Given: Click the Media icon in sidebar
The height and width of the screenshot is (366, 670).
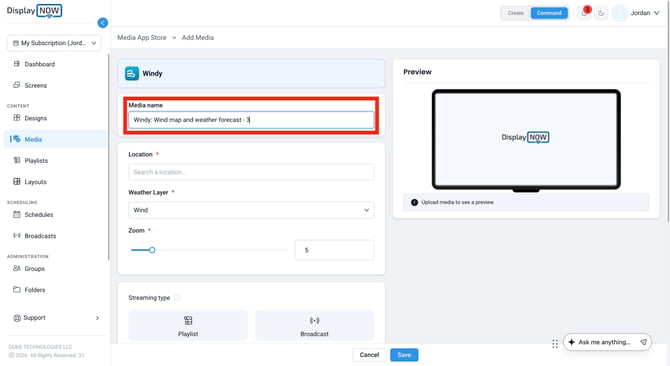Looking at the screenshot, I should [17, 139].
